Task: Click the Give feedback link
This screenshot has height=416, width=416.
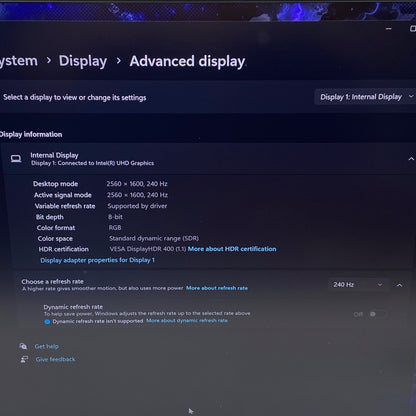Action: (56, 359)
